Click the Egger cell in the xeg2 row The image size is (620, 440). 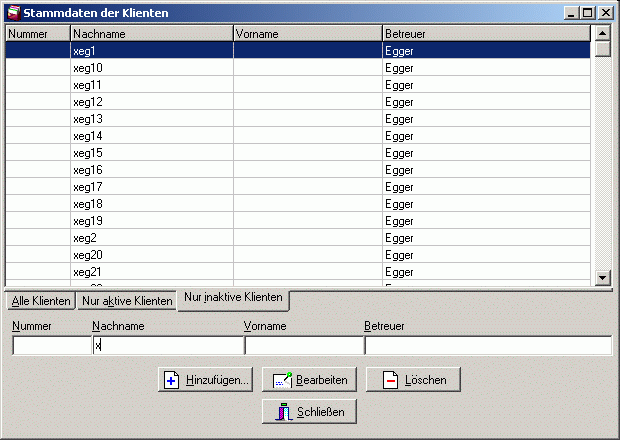pyautogui.click(x=486, y=238)
